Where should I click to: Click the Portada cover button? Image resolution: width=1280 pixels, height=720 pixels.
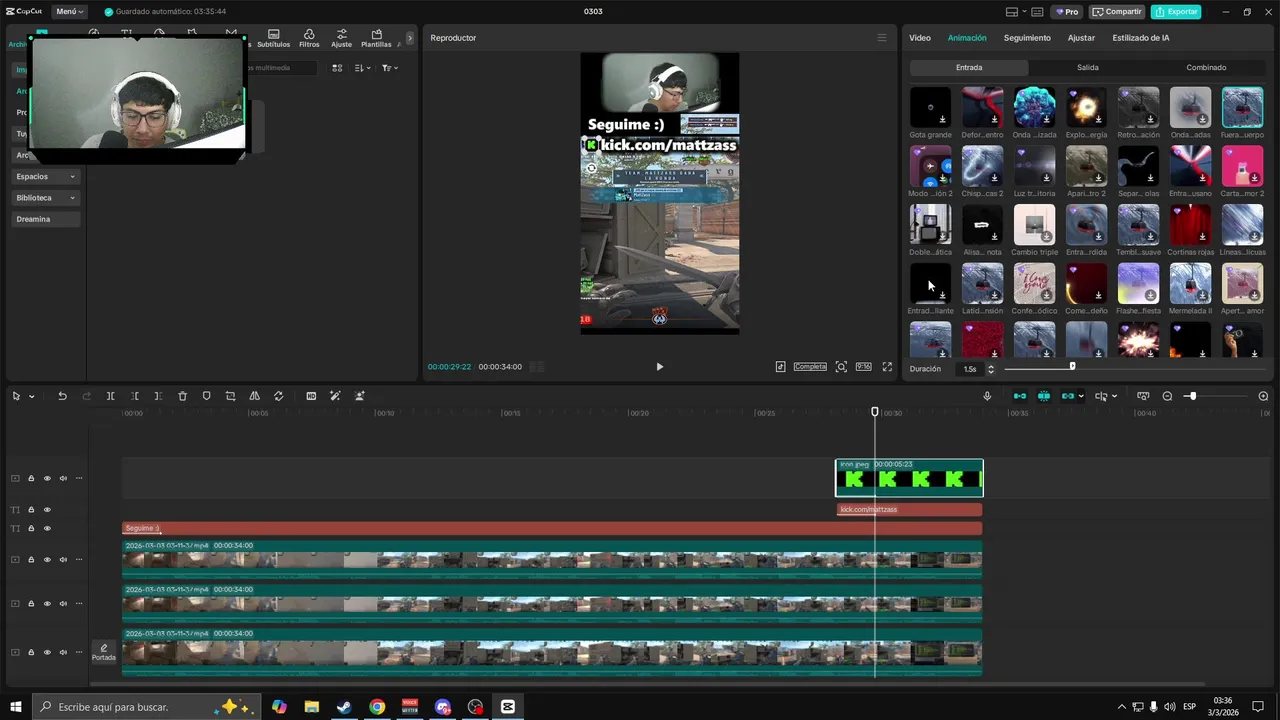[104, 652]
